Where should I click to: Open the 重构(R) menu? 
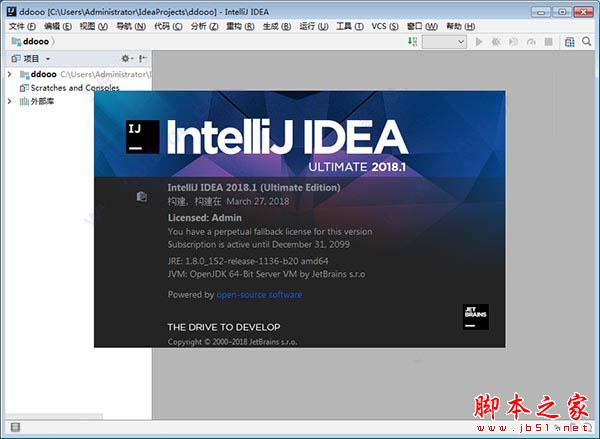[240, 26]
